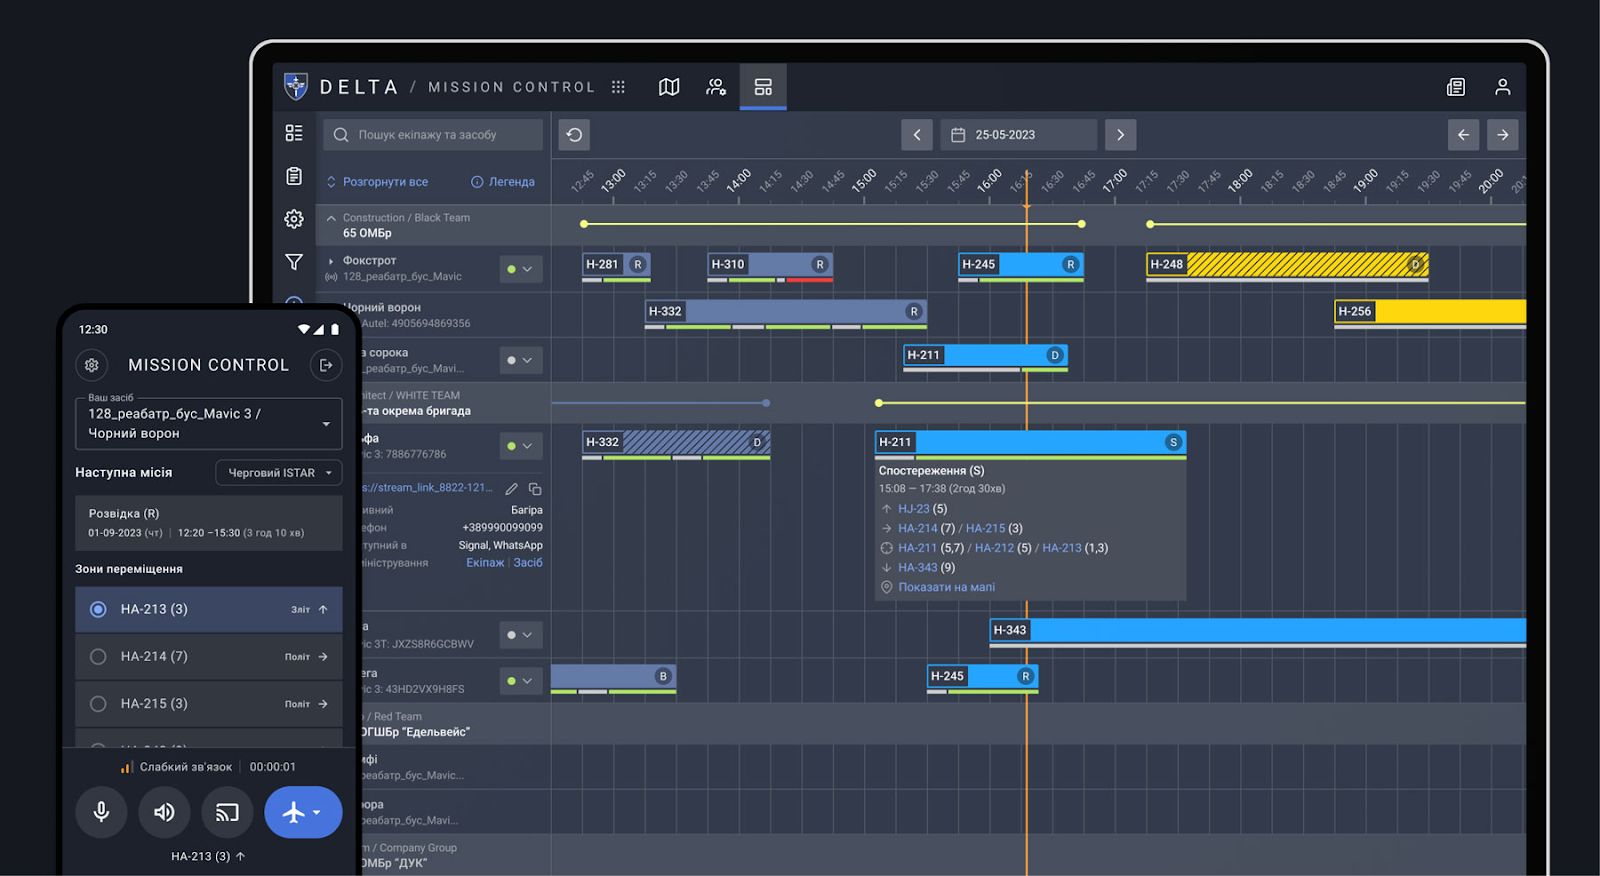Tap the screen cast button on phone
The height and width of the screenshot is (876, 1600).
(x=227, y=812)
